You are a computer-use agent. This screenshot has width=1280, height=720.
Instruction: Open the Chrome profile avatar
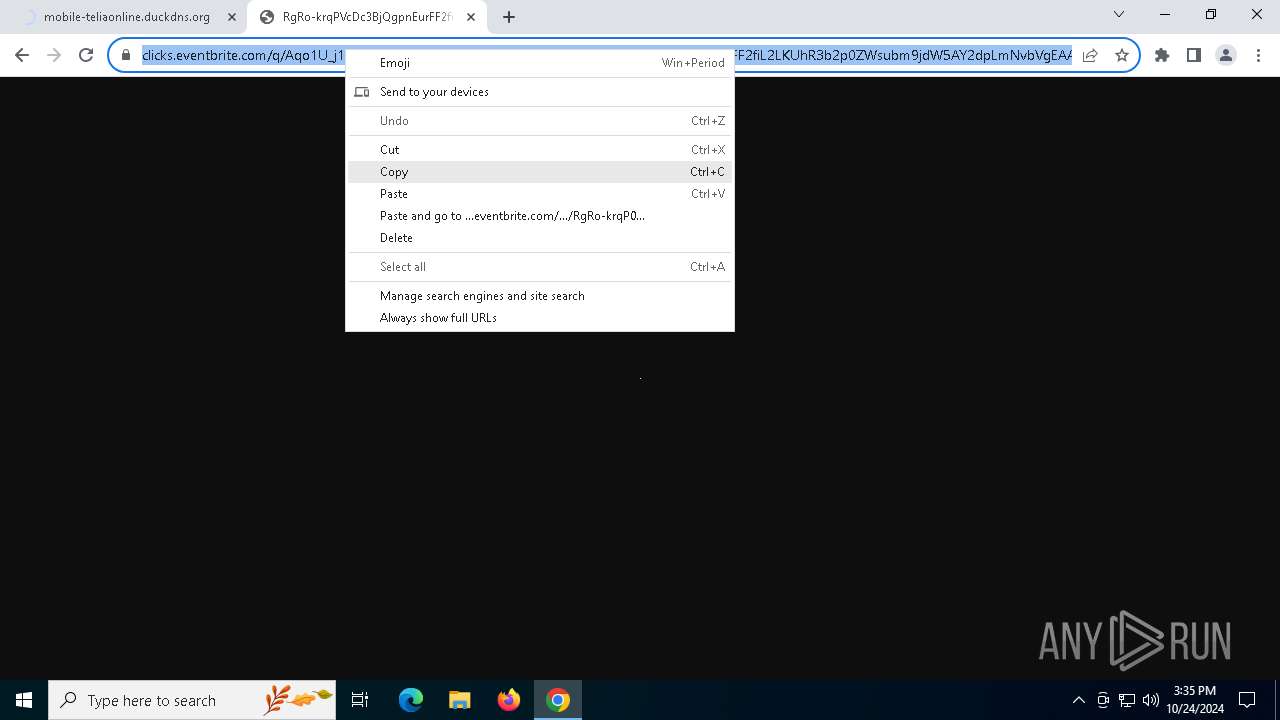[1226, 55]
